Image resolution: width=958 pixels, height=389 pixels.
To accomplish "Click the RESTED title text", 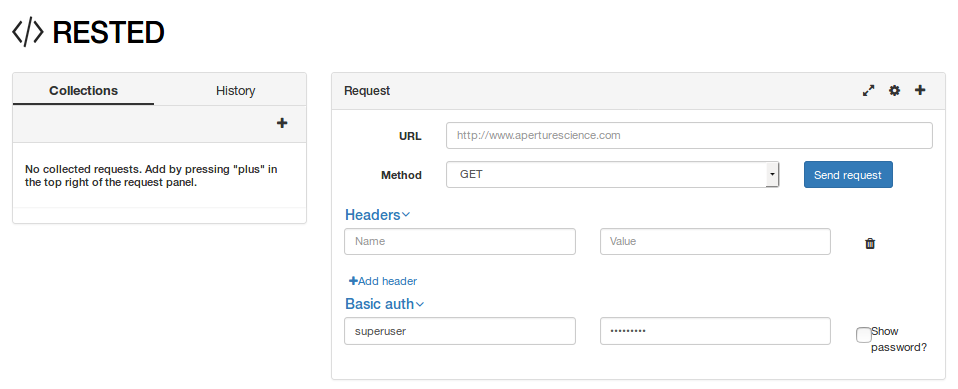I will coord(109,33).
